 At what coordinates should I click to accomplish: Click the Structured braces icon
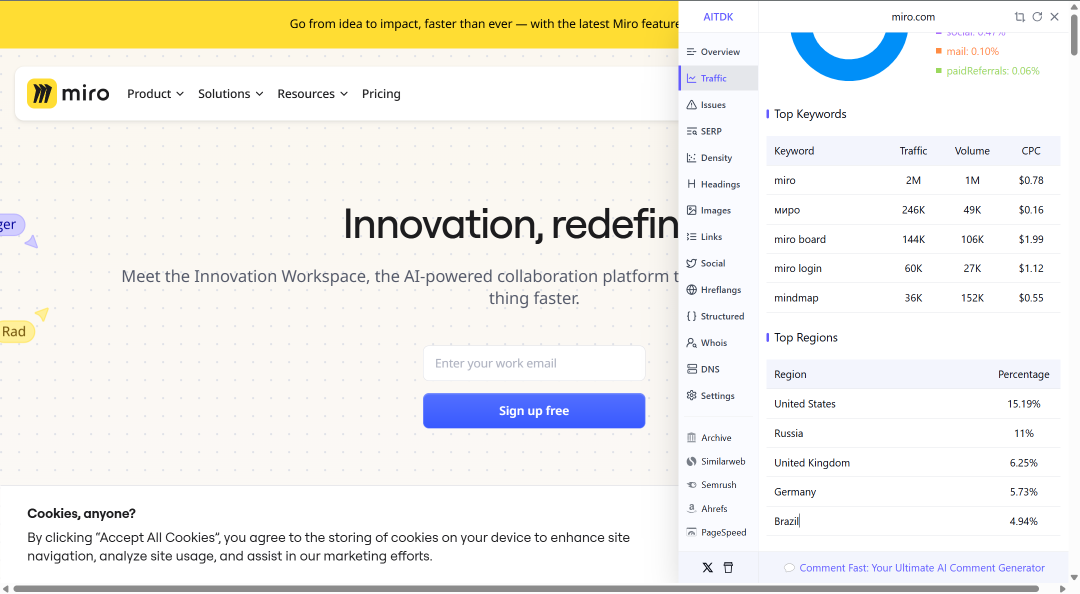692,316
